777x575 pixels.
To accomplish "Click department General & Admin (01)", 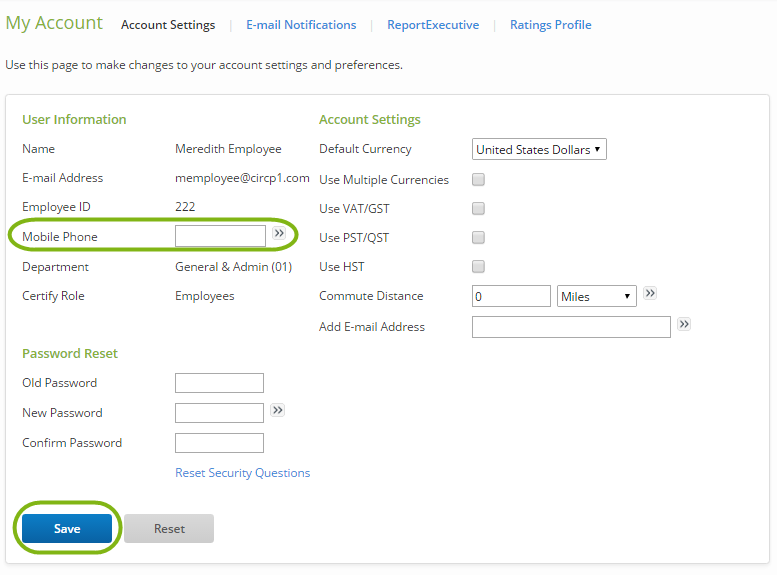I will (x=233, y=267).
